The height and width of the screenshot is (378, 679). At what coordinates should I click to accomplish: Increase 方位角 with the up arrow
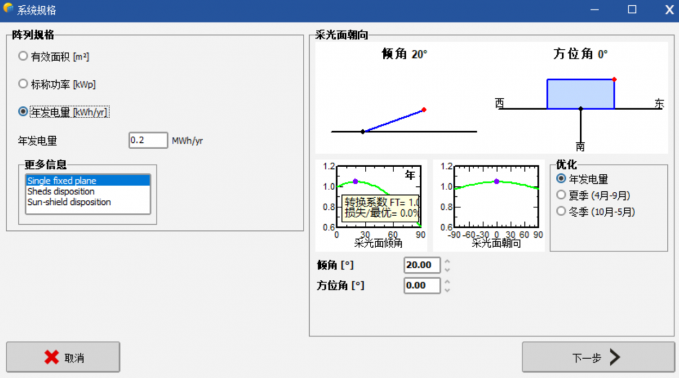click(x=447, y=281)
